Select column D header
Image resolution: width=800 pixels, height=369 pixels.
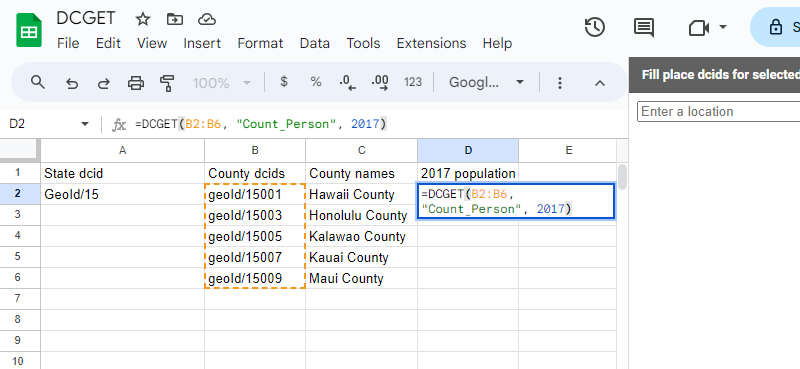(x=468, y=150)
